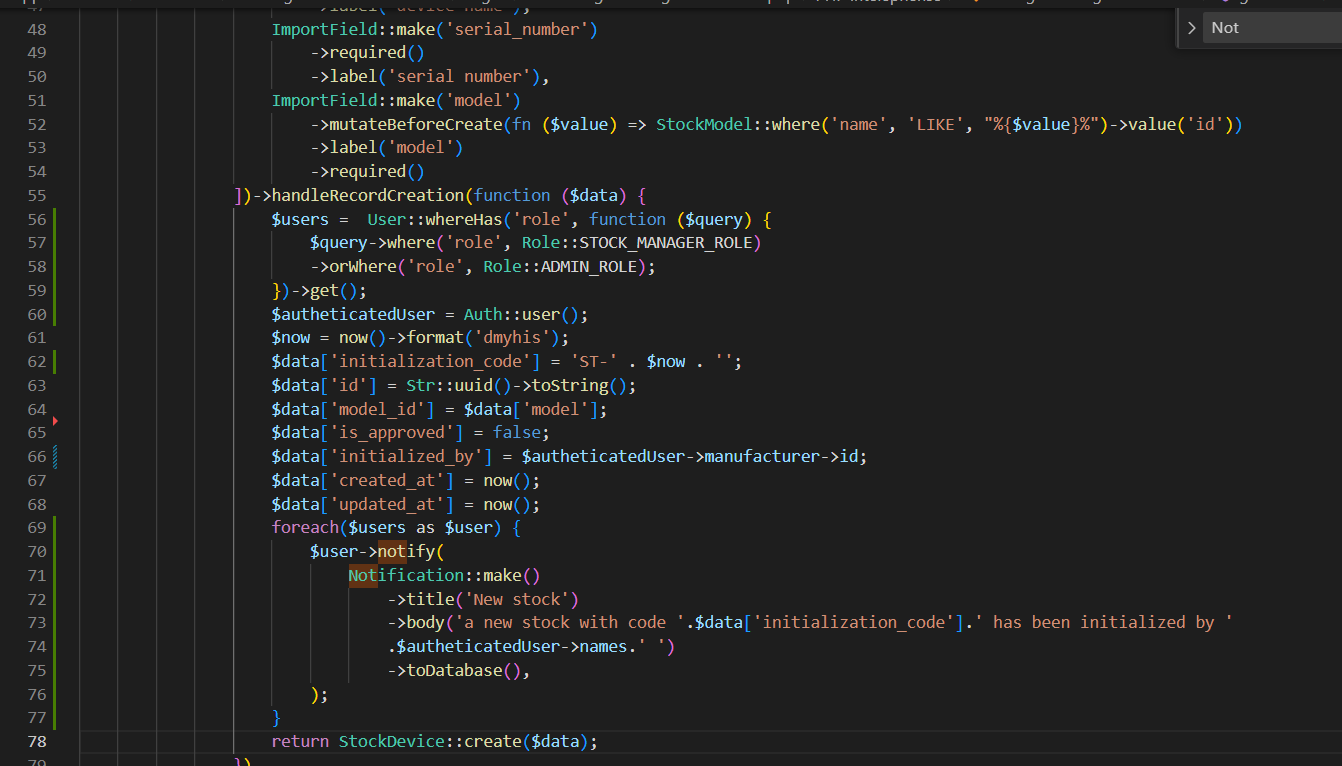
Task: Expand the Toggle Replace chevron in find widget
Action: 1190,28
